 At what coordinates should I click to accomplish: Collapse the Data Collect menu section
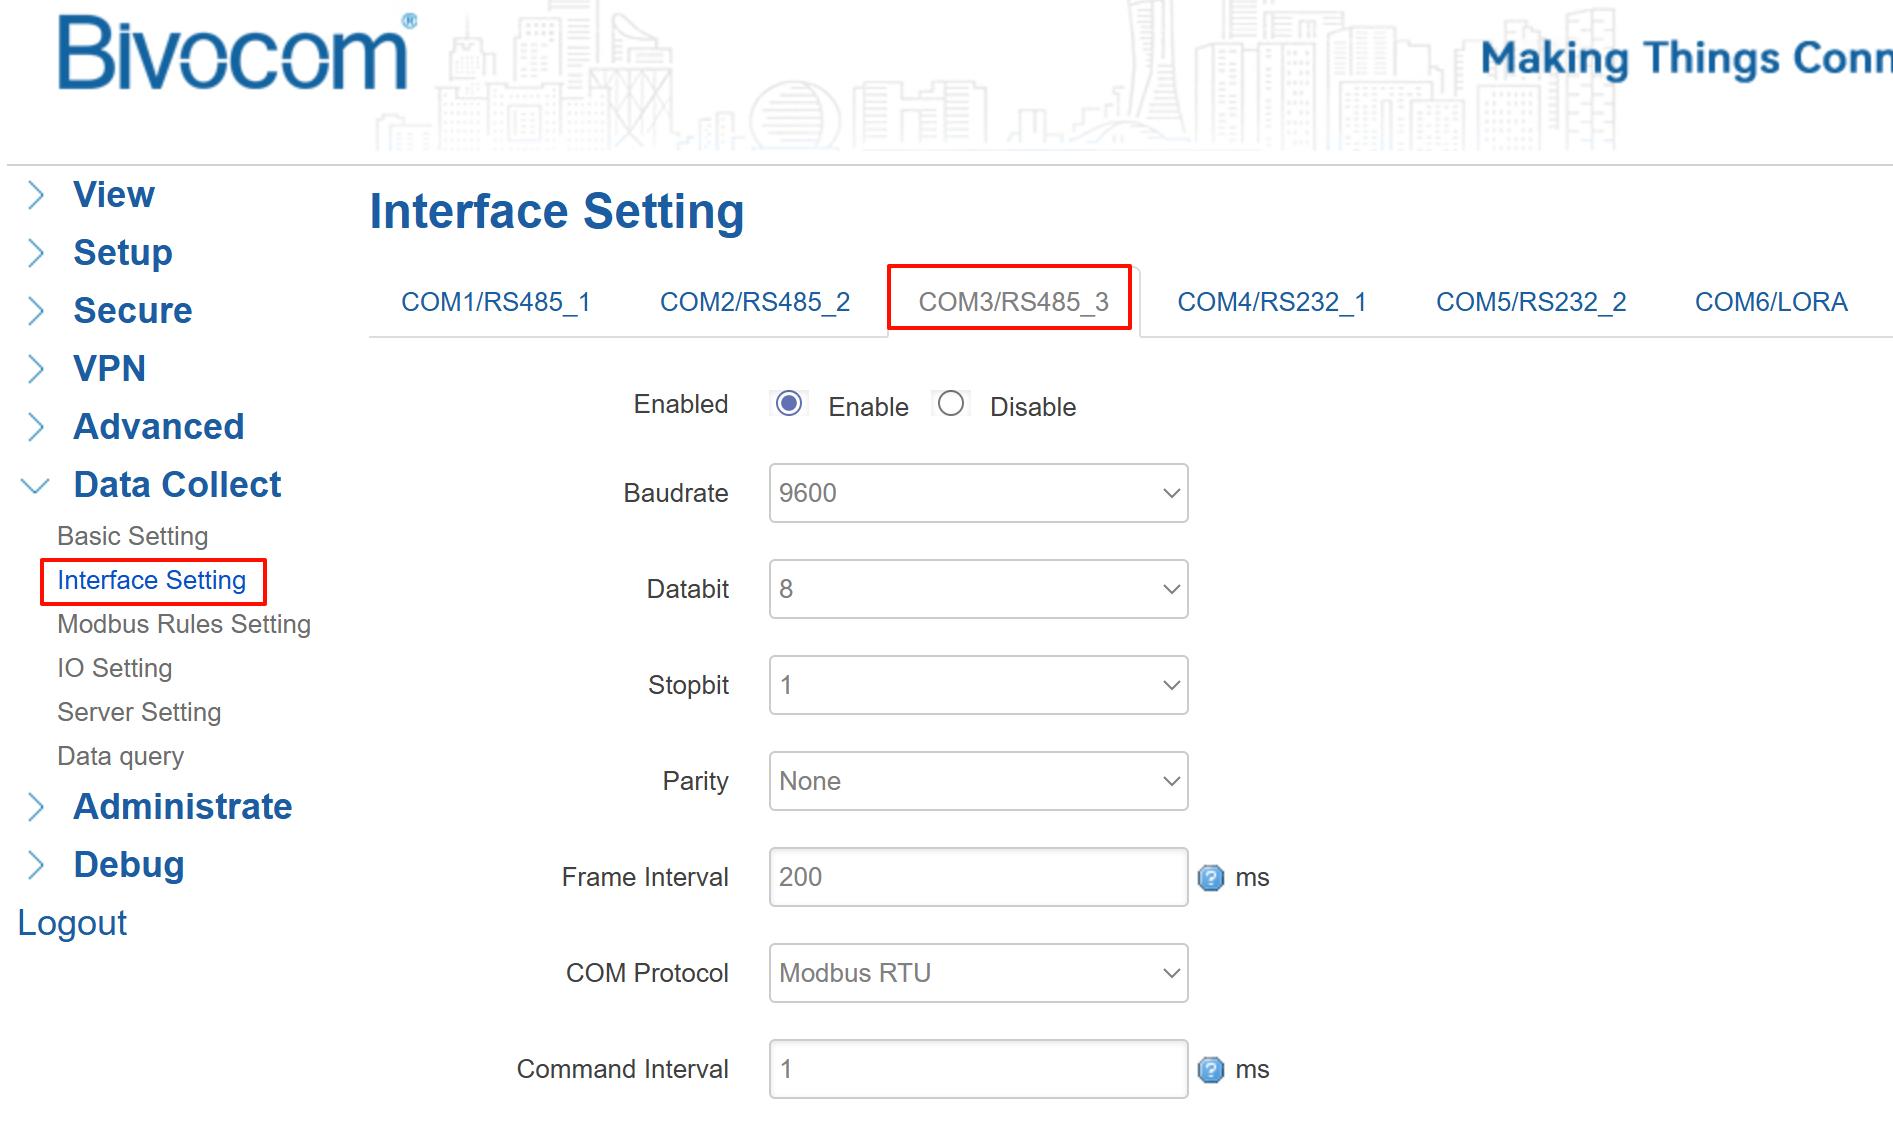(x=177, y=485)
